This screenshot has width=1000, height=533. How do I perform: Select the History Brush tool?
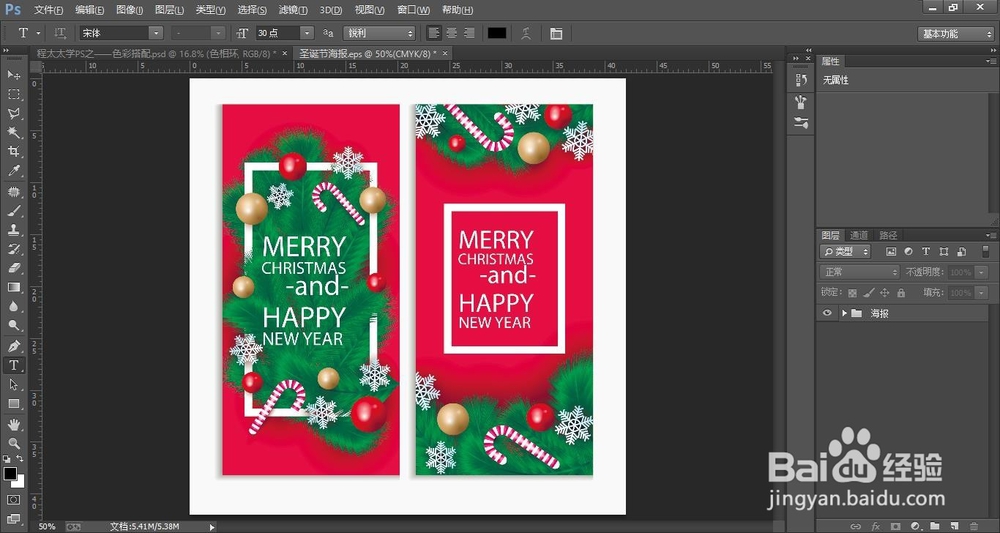[x=13, y=249]
